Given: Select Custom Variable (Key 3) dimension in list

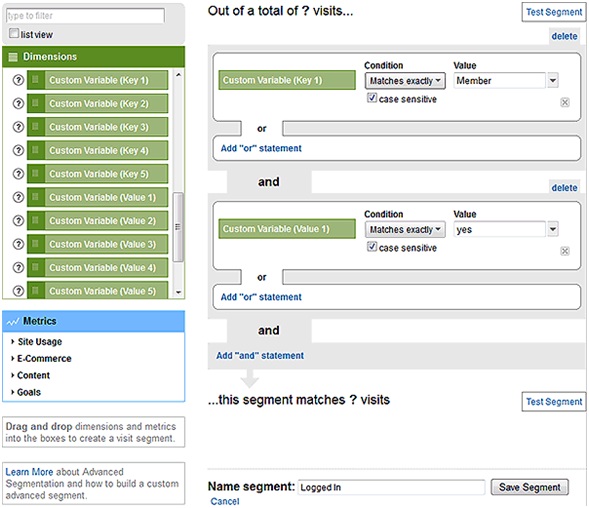Looking at the screenshot, I should pyautogui.click(x=98, y=127).
